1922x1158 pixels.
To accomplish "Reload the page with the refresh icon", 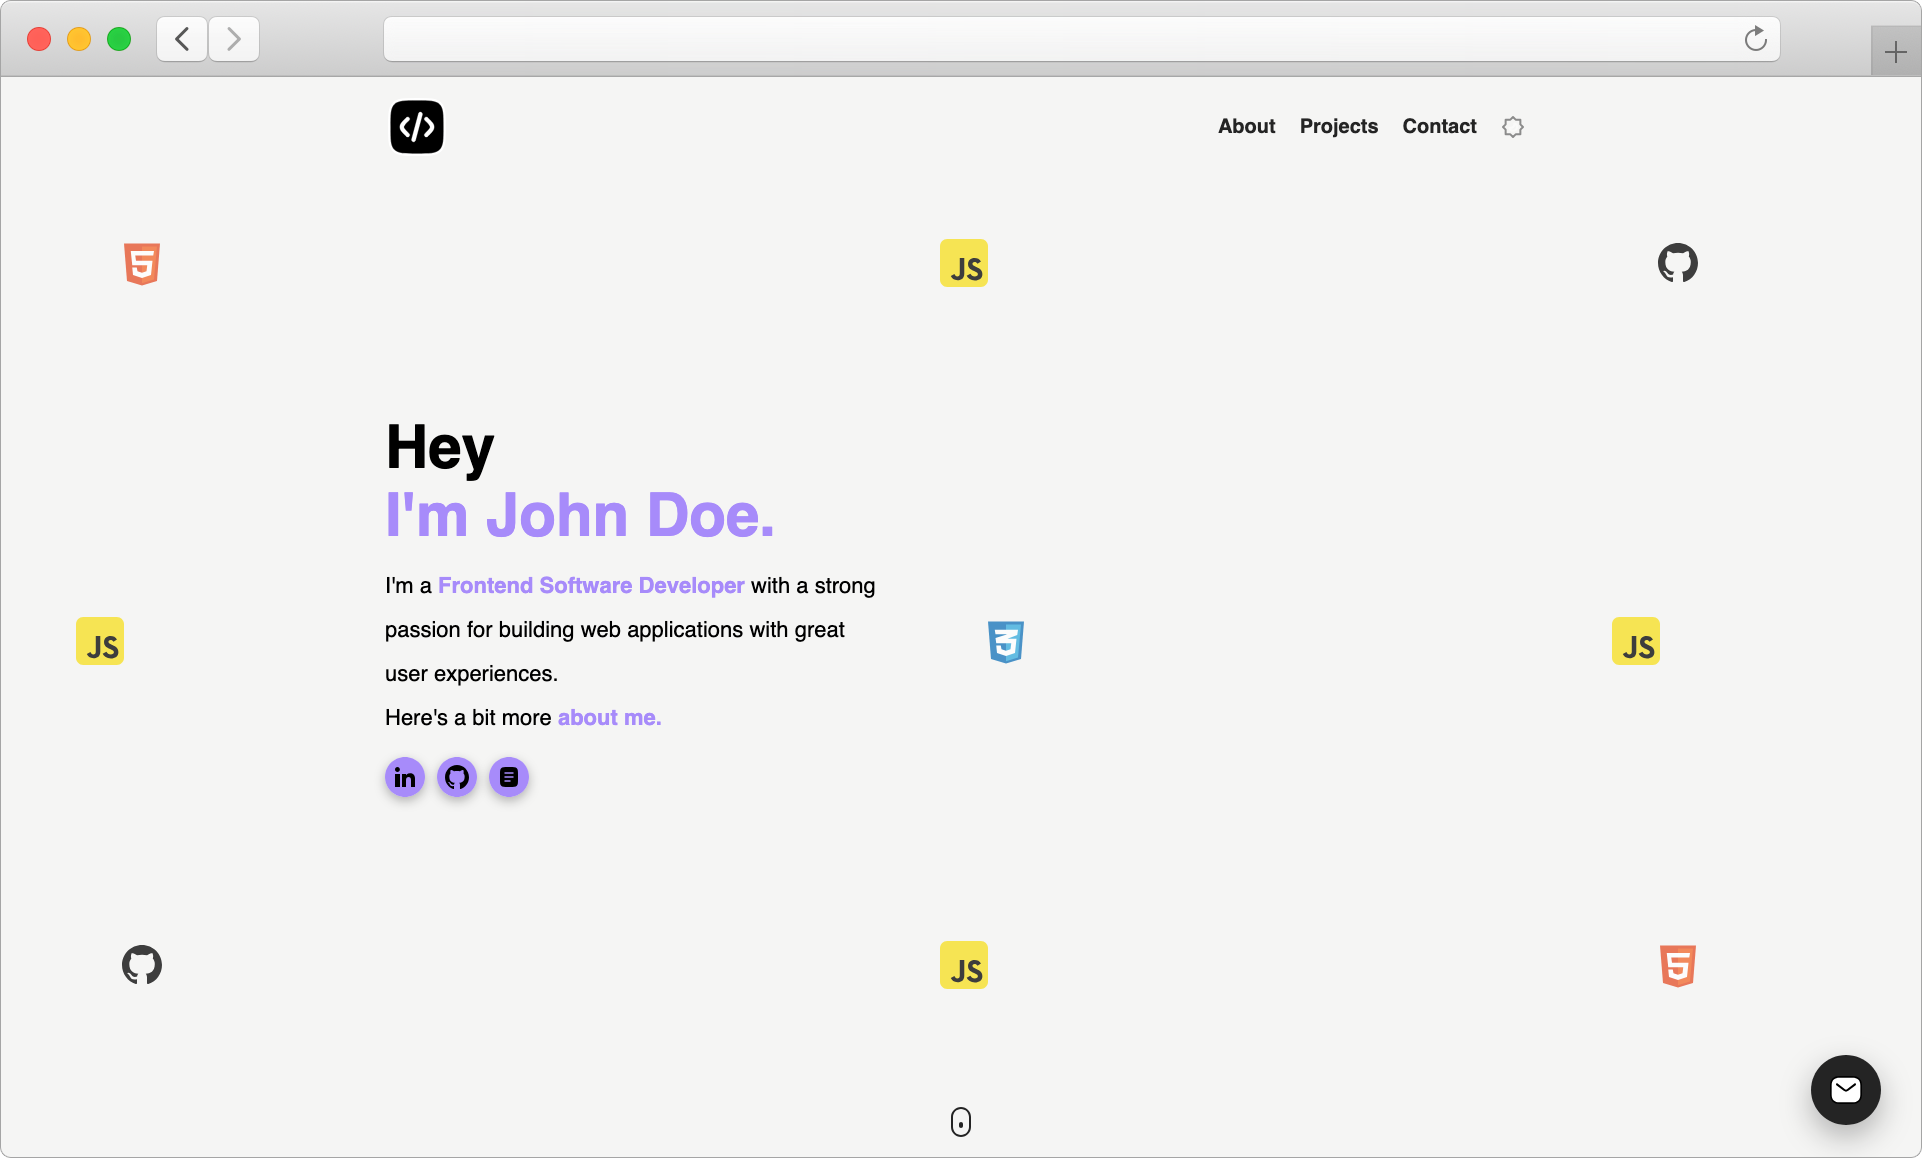I will [x=1755, y=39].
